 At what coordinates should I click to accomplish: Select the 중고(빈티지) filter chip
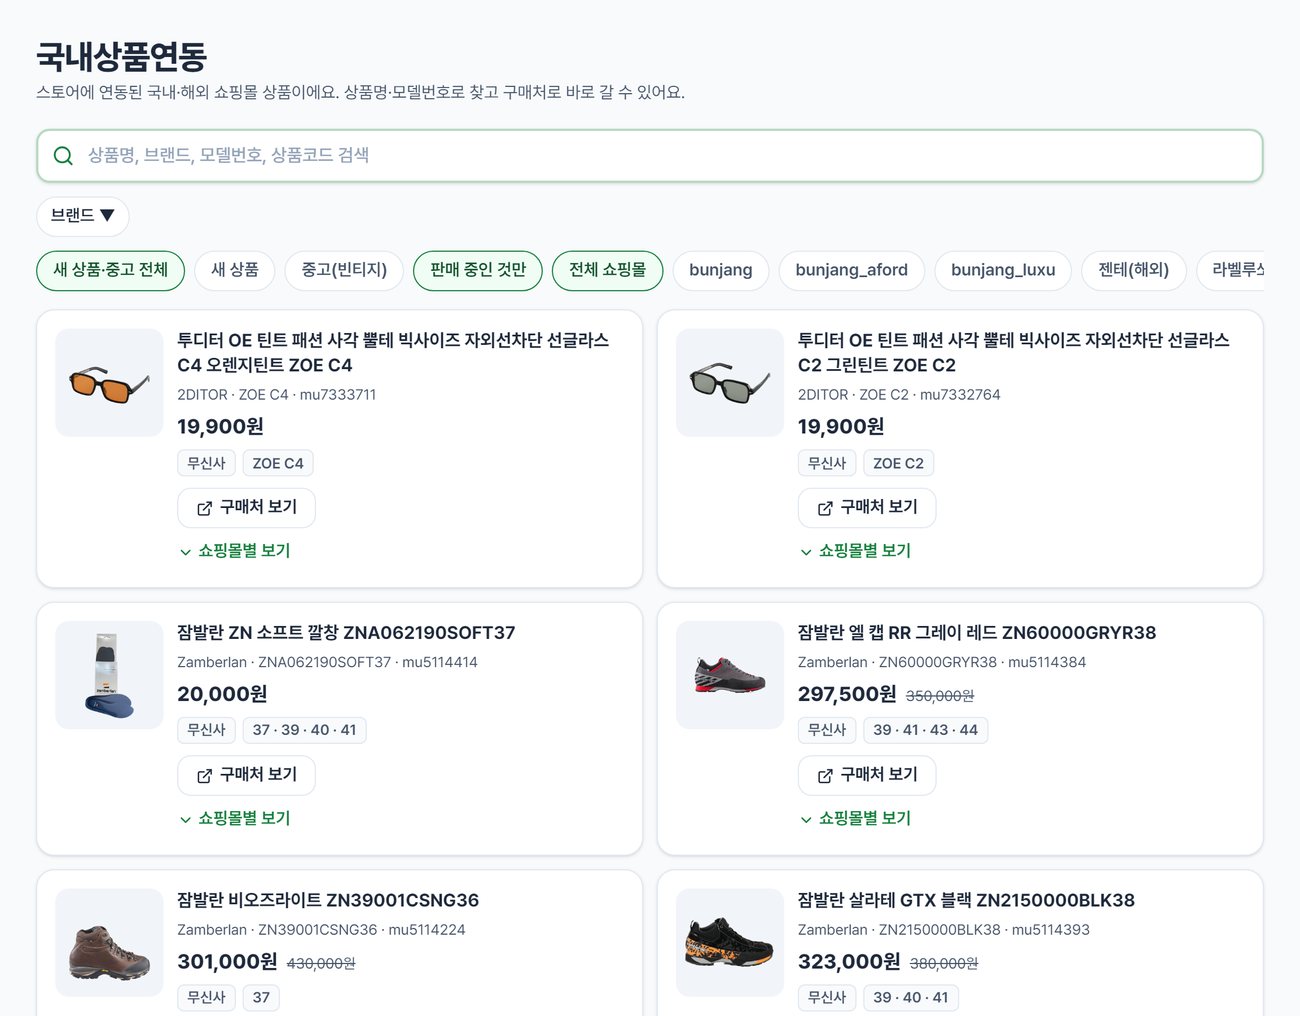(x=344, y=270)
